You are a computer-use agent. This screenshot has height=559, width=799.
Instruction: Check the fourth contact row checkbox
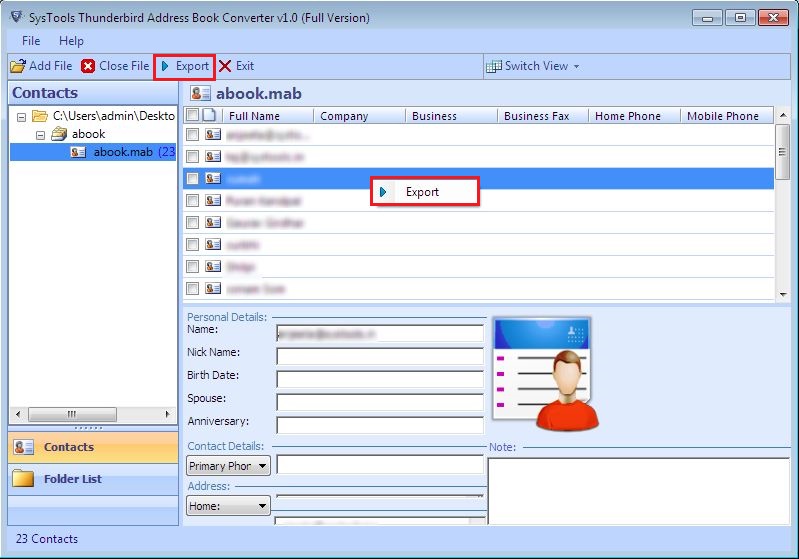[x=192, y=200]
